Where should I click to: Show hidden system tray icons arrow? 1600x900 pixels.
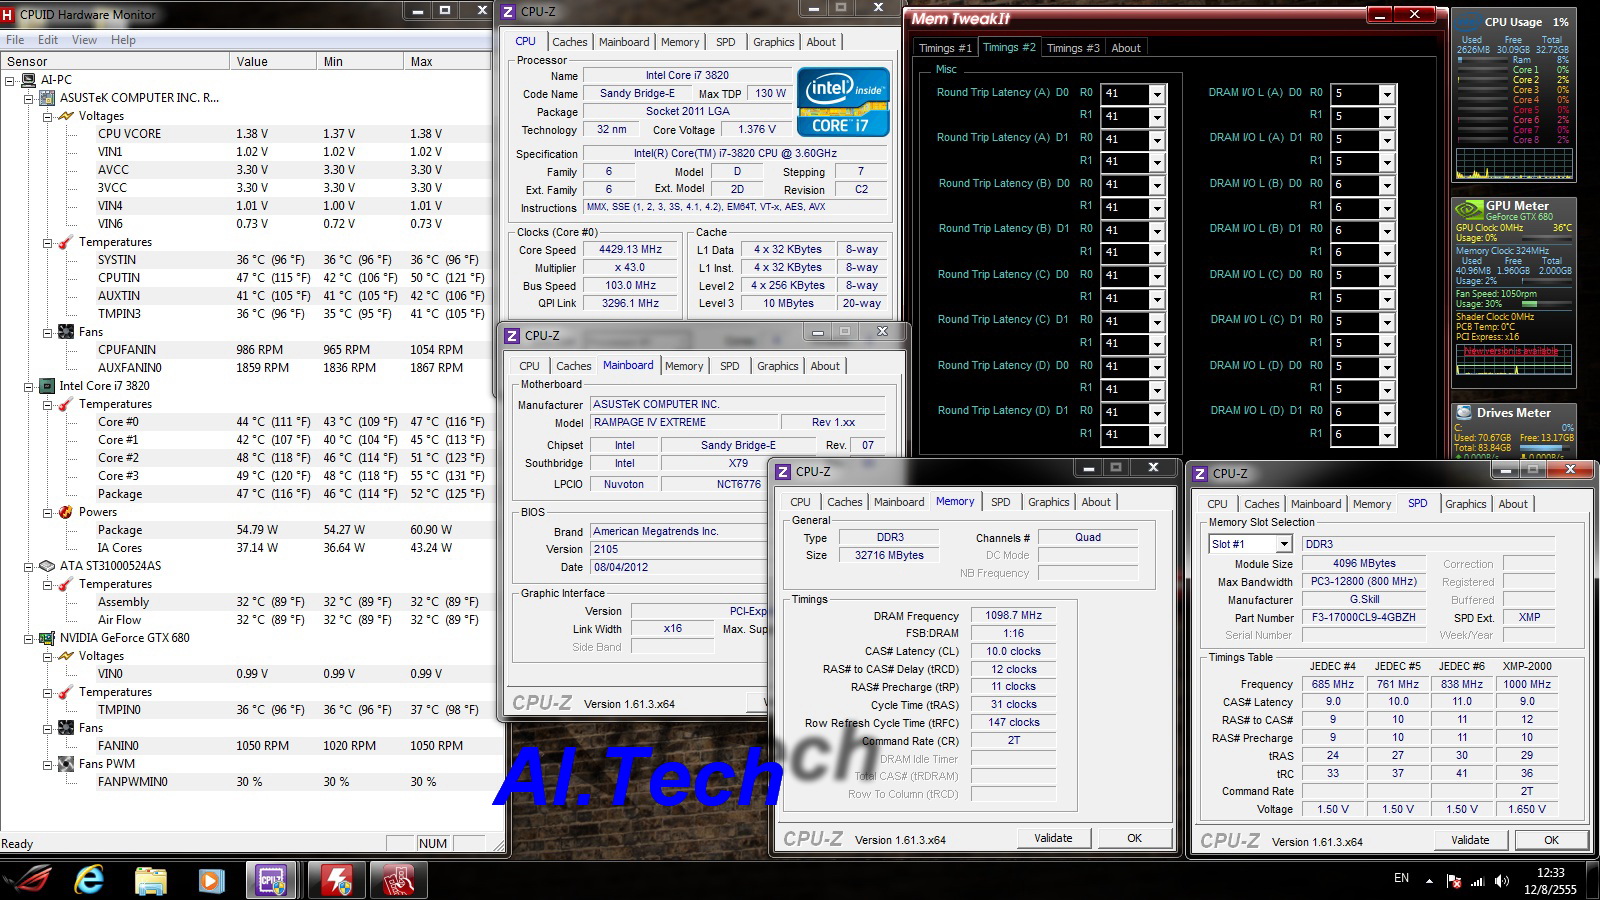click(1429, 881)
